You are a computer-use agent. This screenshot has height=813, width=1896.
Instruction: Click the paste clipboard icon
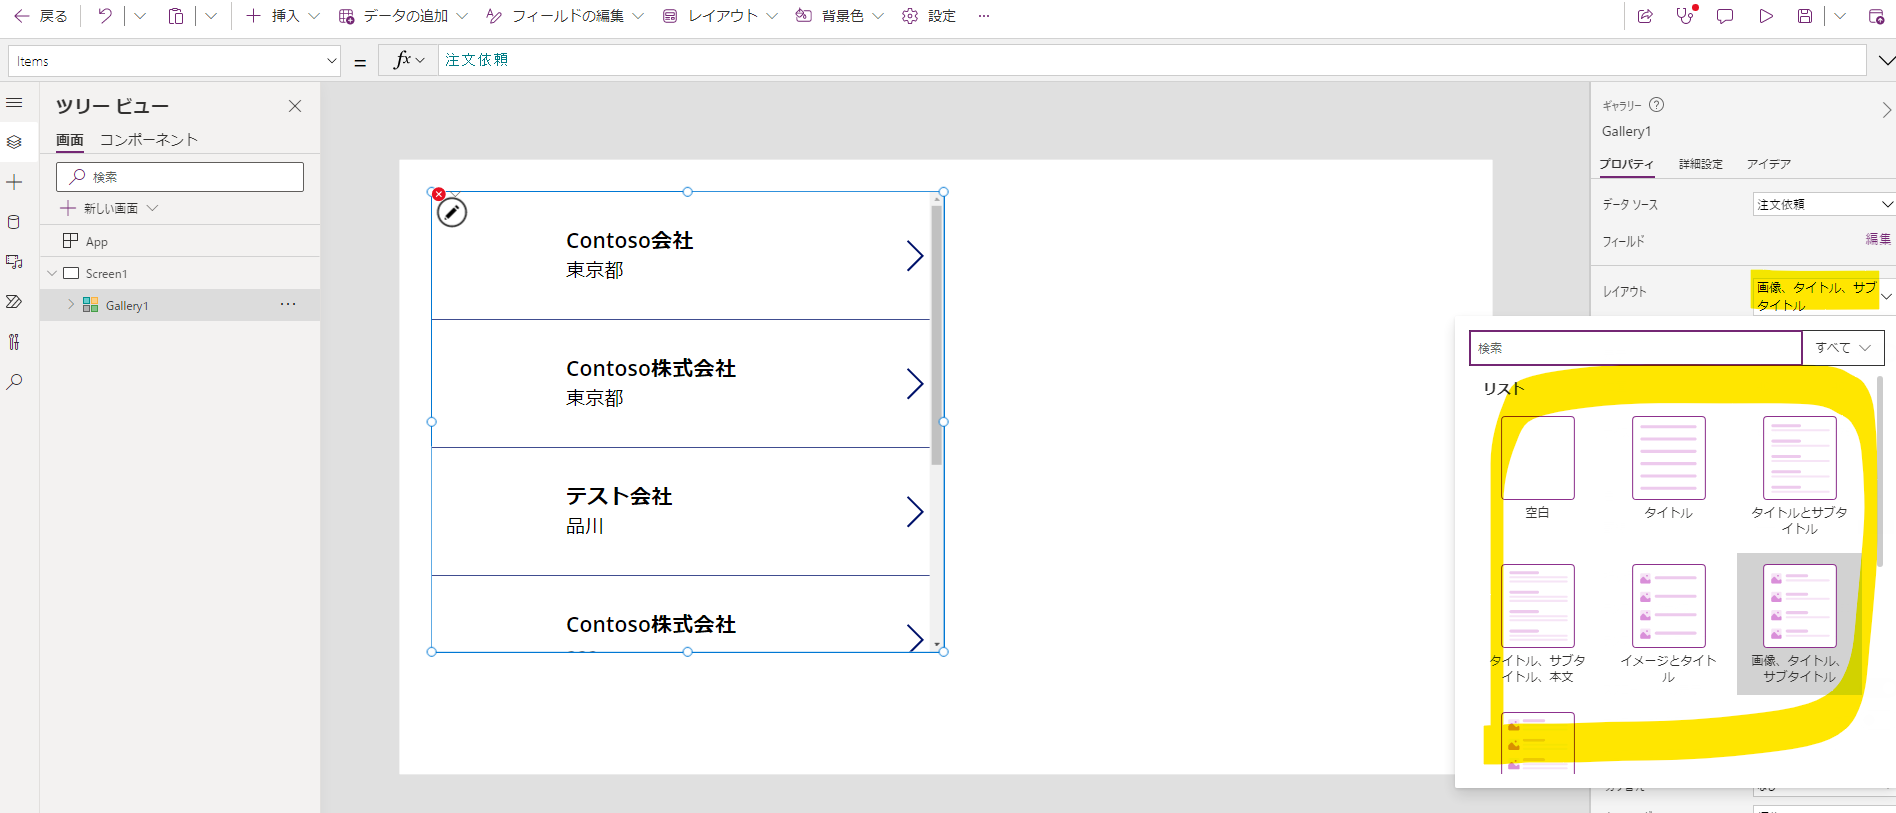point(176,16)
